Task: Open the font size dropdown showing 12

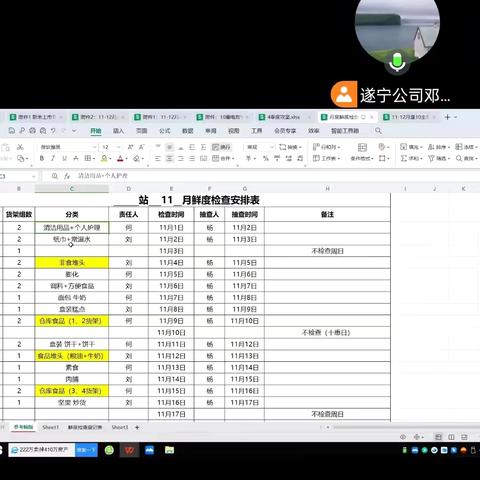Action: coord(118,147)
